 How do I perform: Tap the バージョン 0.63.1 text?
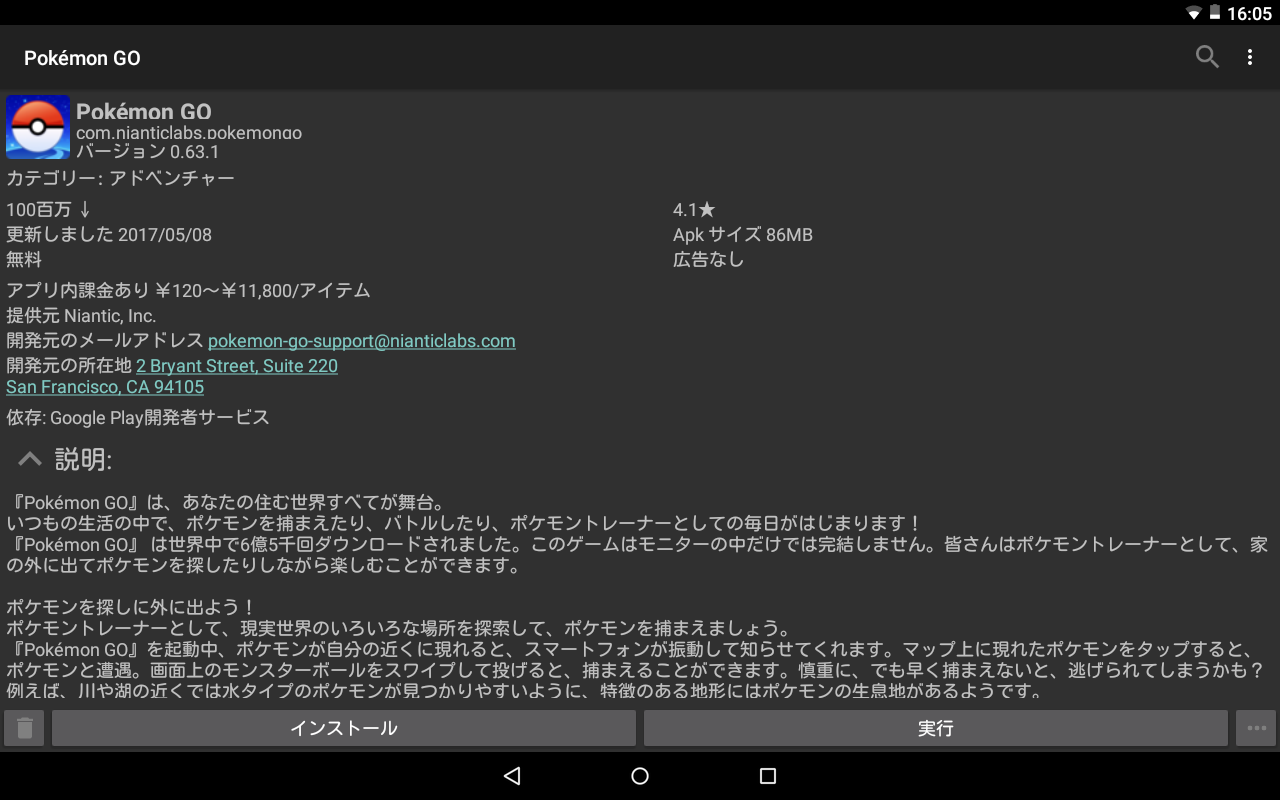click(x=147, y=152)
